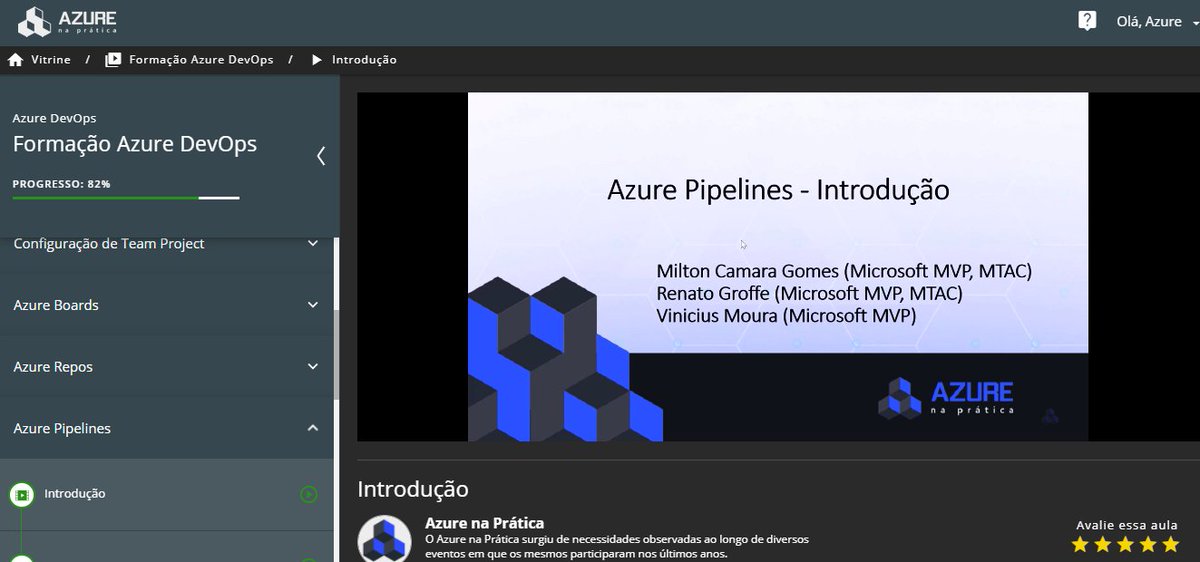This screenshot has width=1200, height=562.
Task: Open the help question mark icon
Action: [x=1087, y=21]
